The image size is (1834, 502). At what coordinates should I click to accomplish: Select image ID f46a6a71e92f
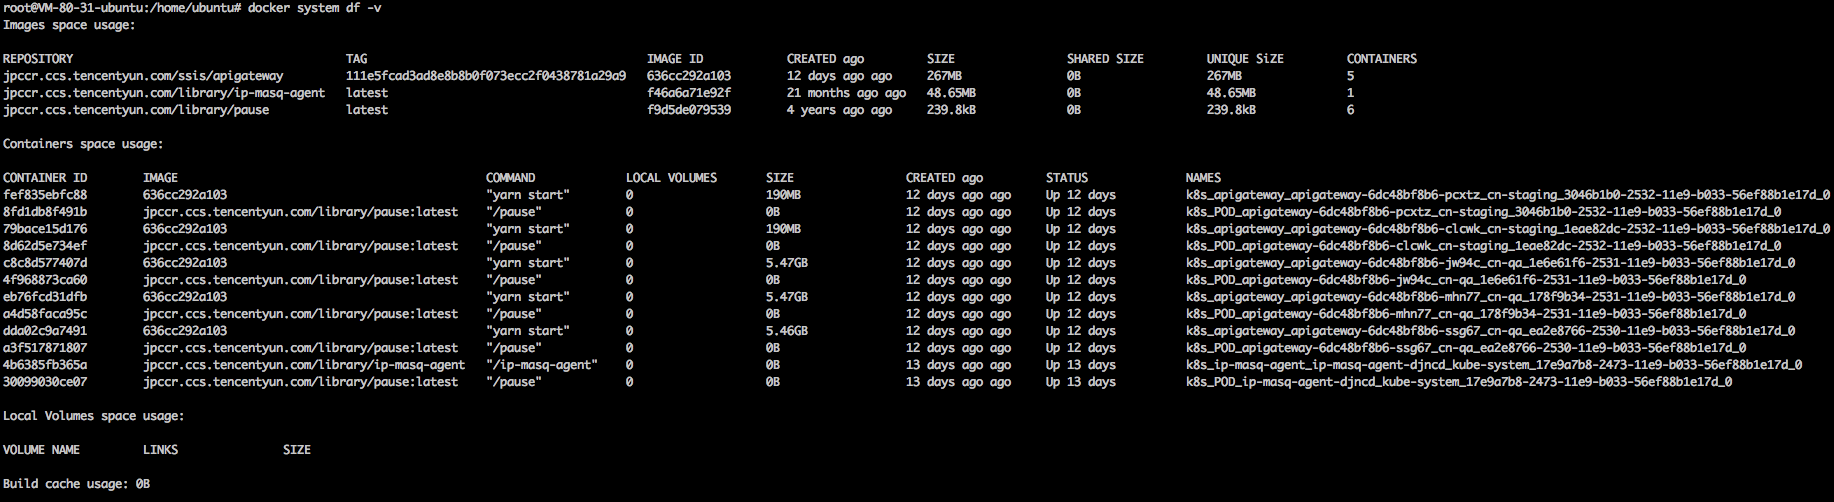tap(689, 93)
